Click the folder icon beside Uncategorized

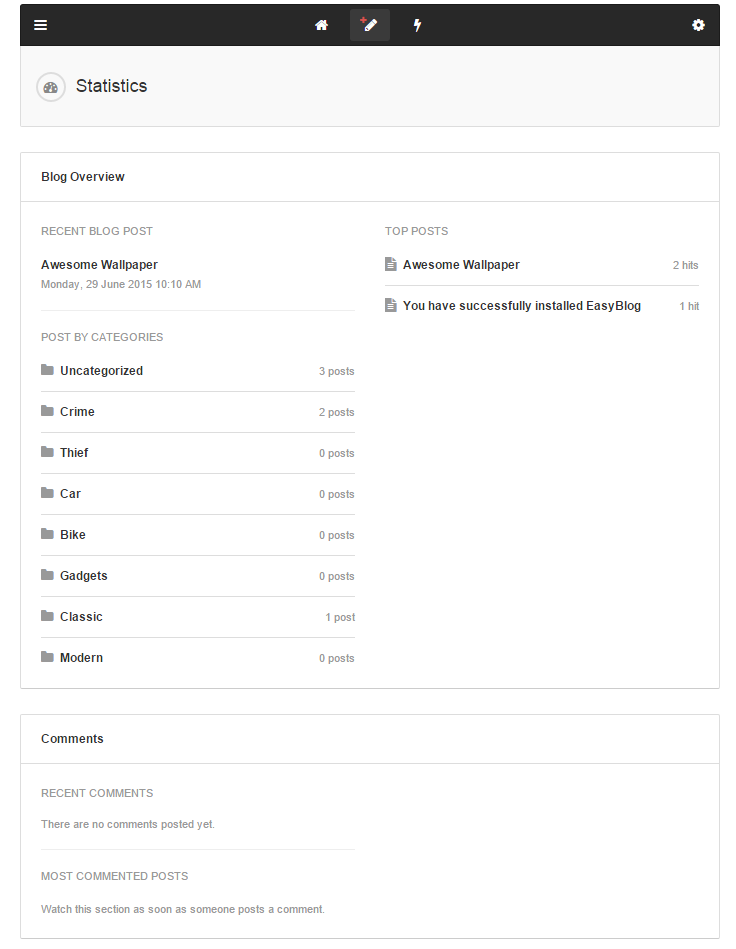point(47,370)
